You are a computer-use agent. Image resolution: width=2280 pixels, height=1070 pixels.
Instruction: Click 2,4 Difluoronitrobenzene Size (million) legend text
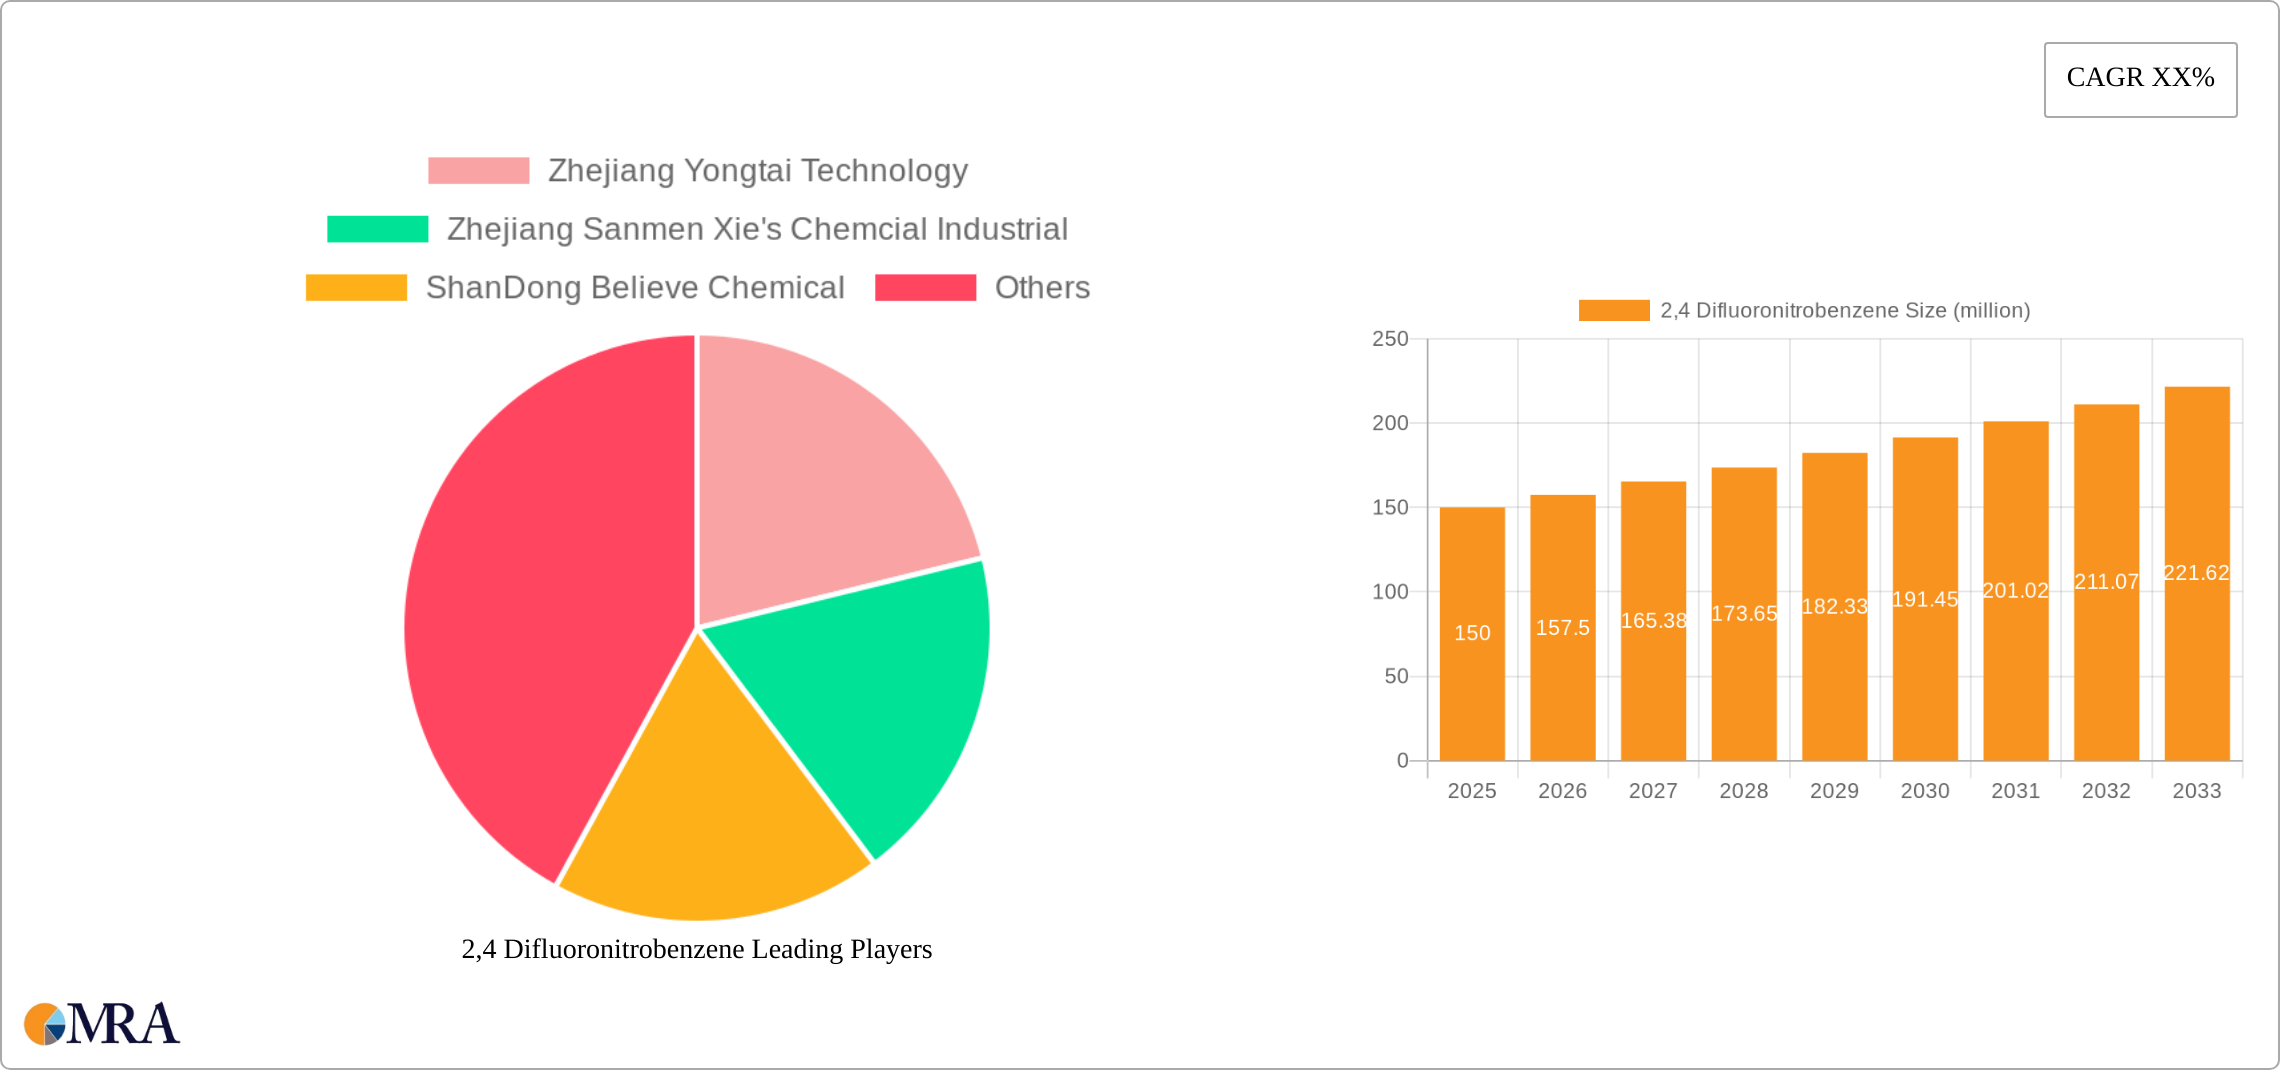(1845, 310)
